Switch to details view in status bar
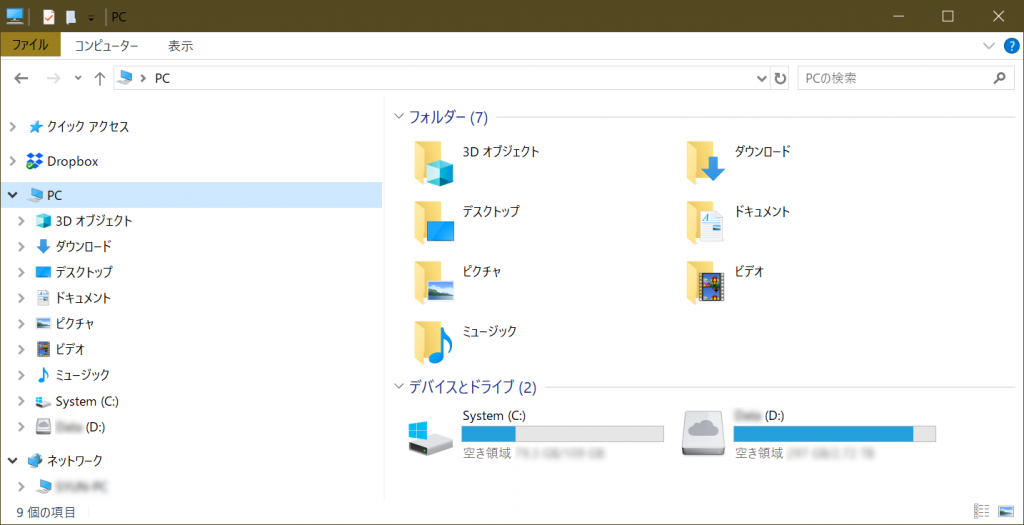This screenshot has width=1024, height=525. [x=982, y=511]
